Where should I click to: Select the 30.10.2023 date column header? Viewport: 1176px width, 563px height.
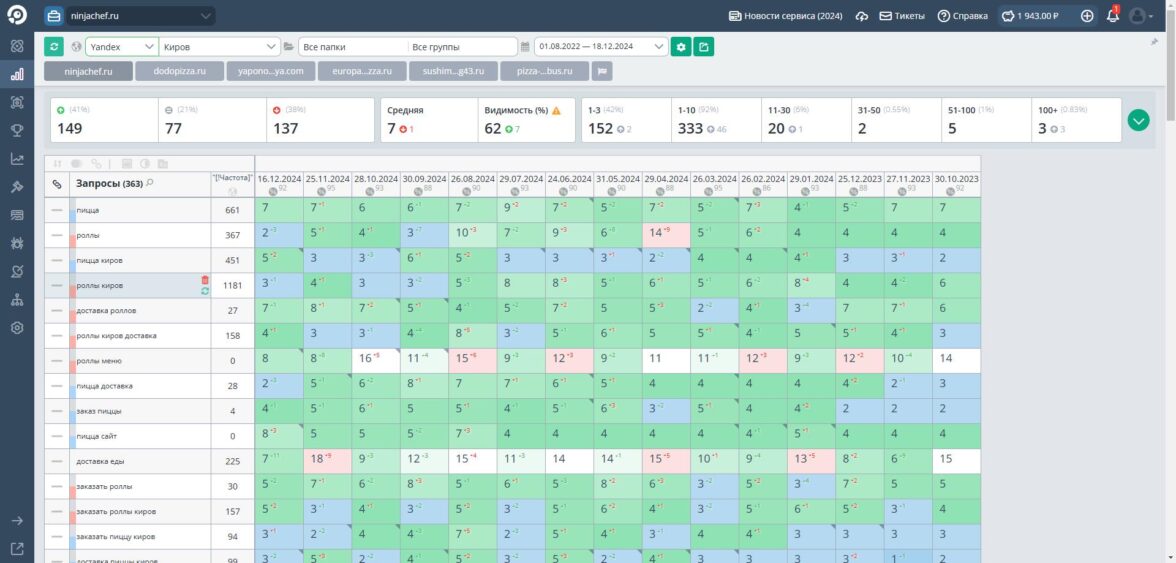coord(956,184)
